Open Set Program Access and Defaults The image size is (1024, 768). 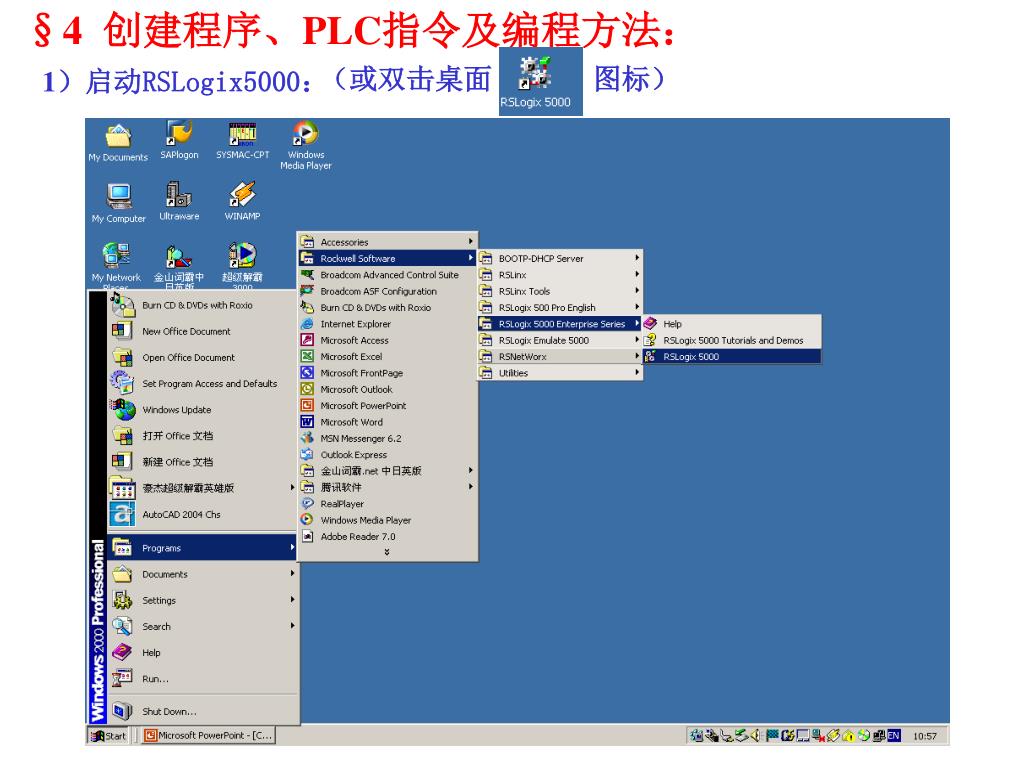201,383
